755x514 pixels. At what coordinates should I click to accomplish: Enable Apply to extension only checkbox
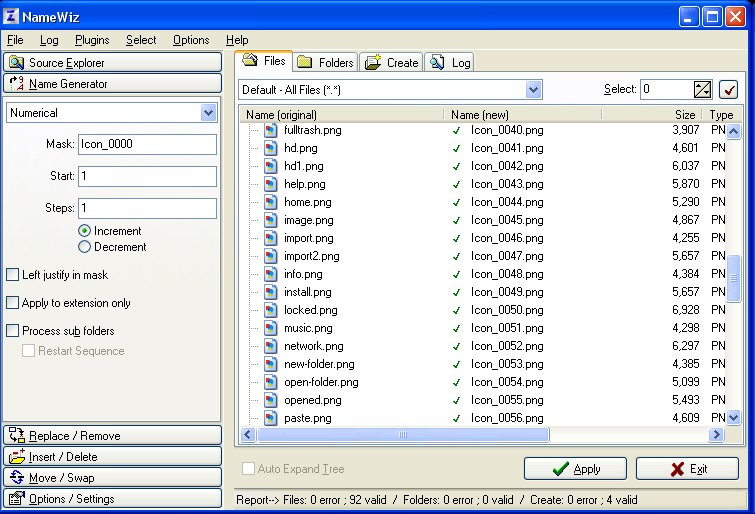pyautogui.click(x=13, y=303)
